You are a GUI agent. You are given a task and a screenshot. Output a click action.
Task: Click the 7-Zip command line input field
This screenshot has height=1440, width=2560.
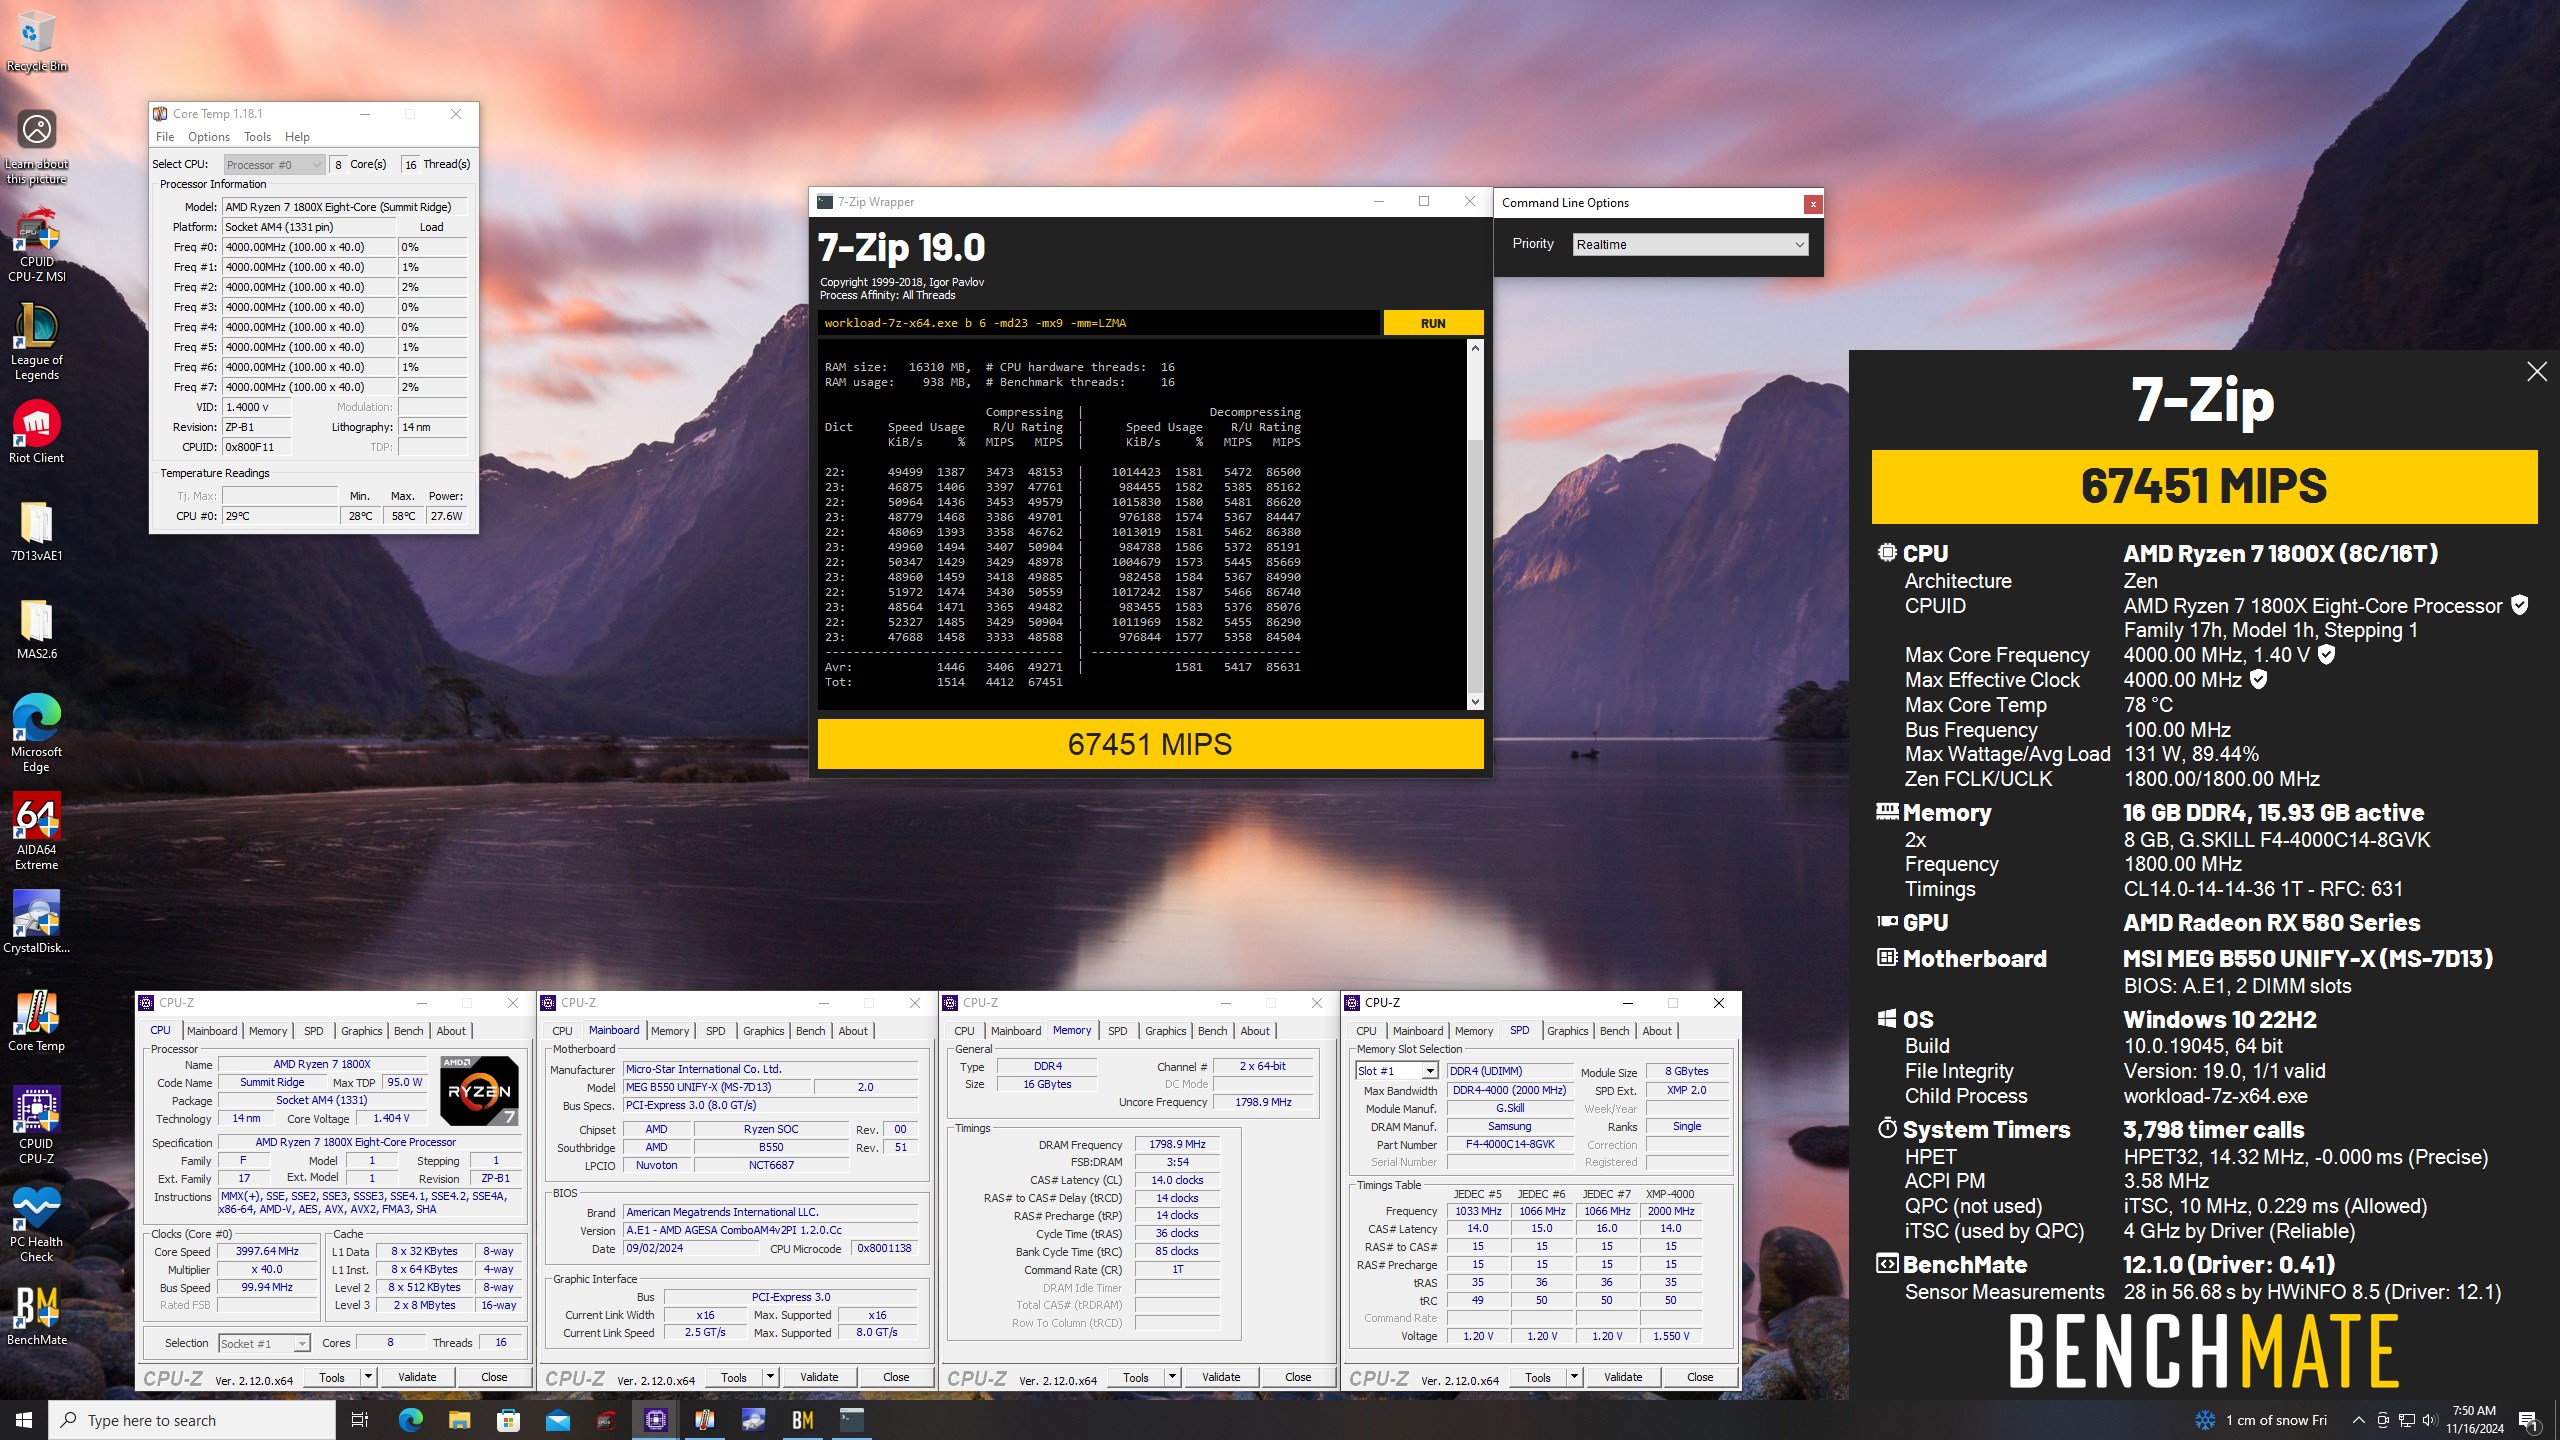coord(1098,323)
